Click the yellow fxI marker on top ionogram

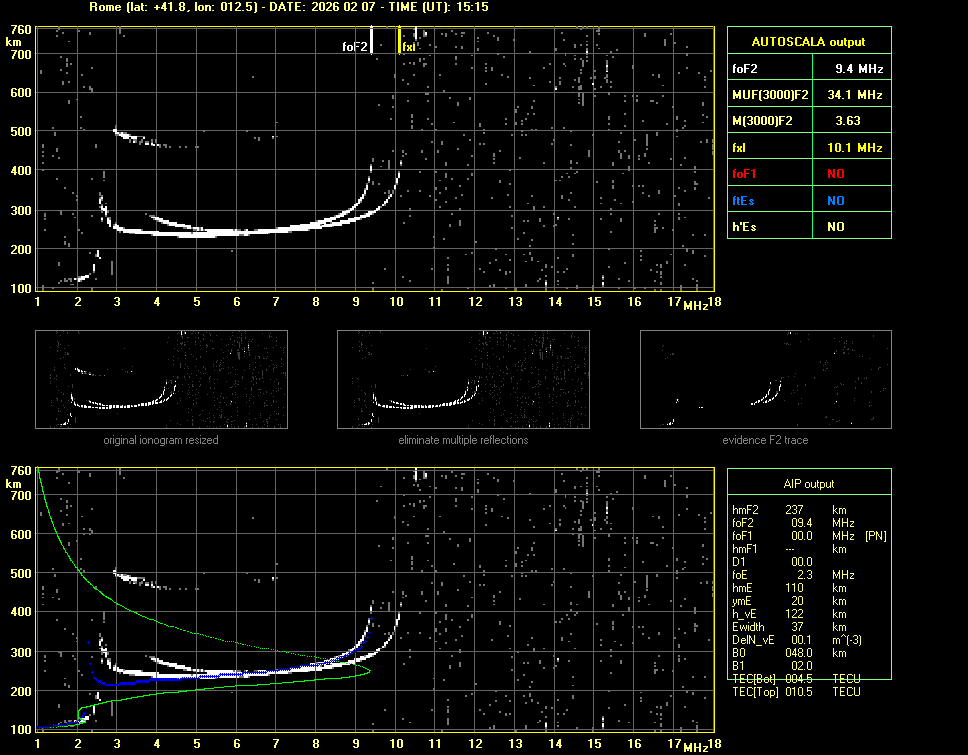point(400,40)
